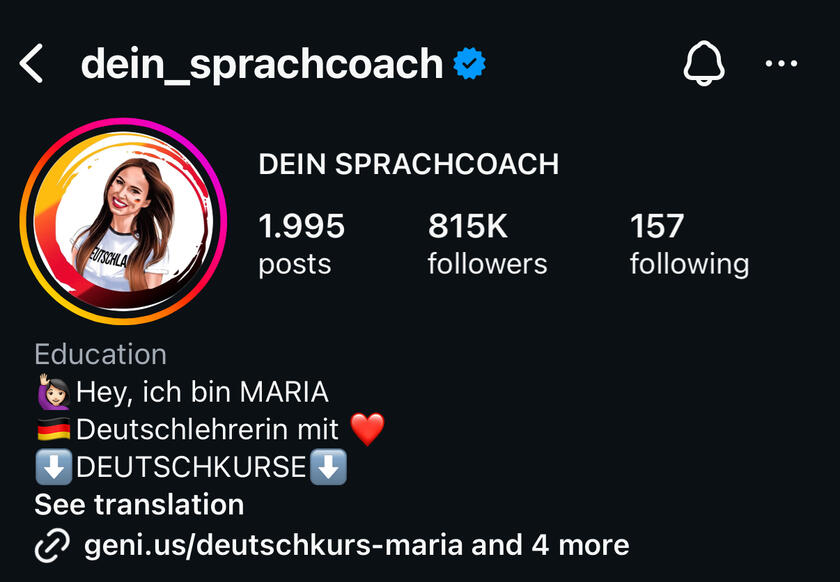Tap the 1.995 posts count
The width and height of the screenshot is (840, 582).
[302, 244]
